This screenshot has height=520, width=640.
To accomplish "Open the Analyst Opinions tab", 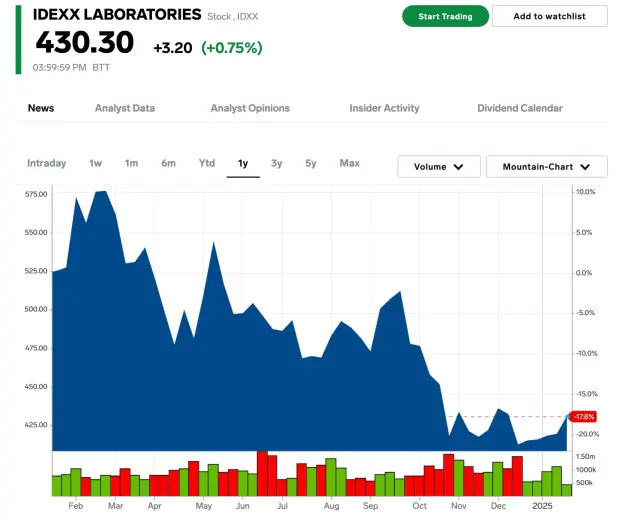I will tap(250, 108).
